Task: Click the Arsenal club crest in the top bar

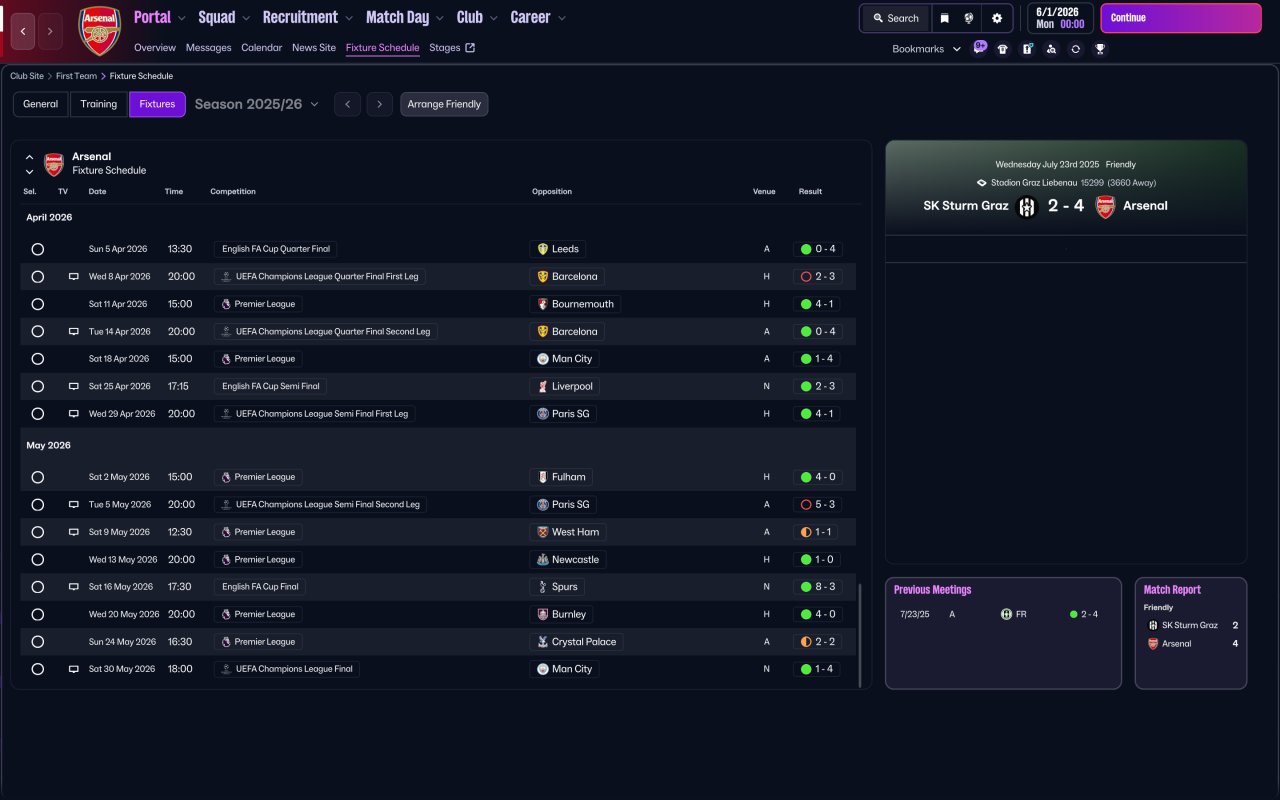Action: [100, 31]
